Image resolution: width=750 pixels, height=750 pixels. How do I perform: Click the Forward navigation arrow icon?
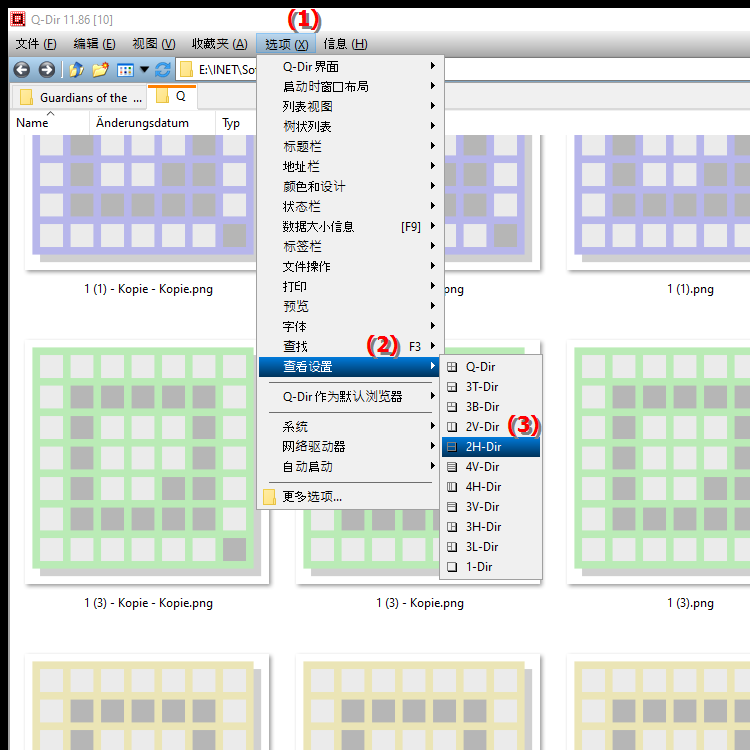pos(46,70)
